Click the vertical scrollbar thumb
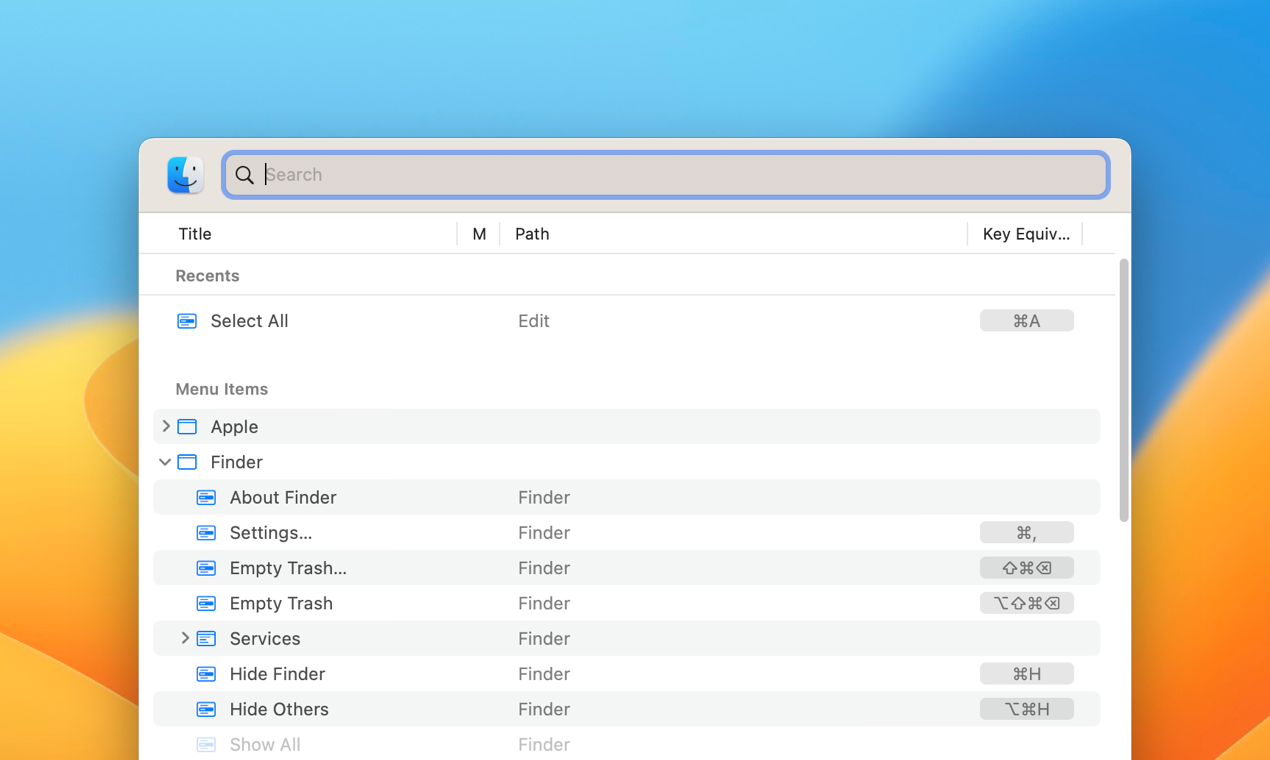1270x760 pixels. click(1123, 390)
